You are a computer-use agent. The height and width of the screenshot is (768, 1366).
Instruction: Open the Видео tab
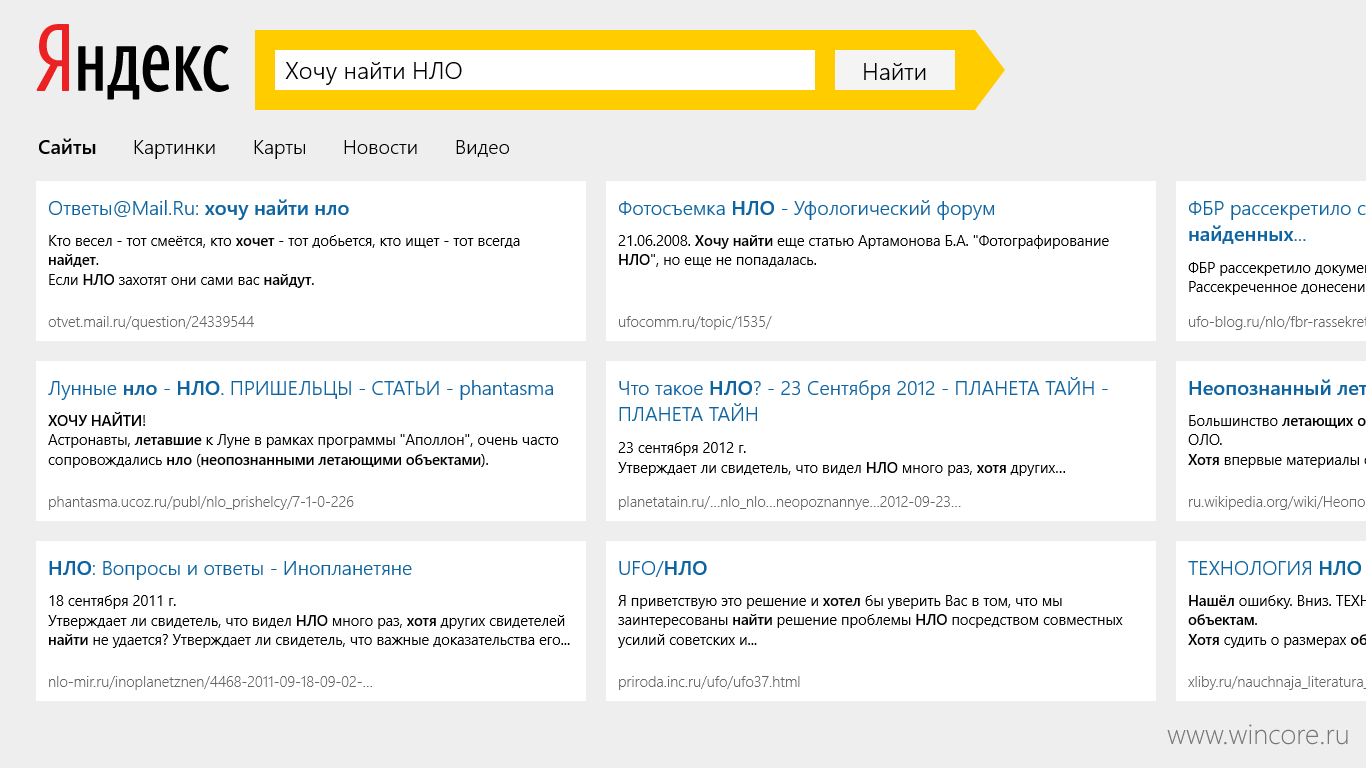coord(482,147)
